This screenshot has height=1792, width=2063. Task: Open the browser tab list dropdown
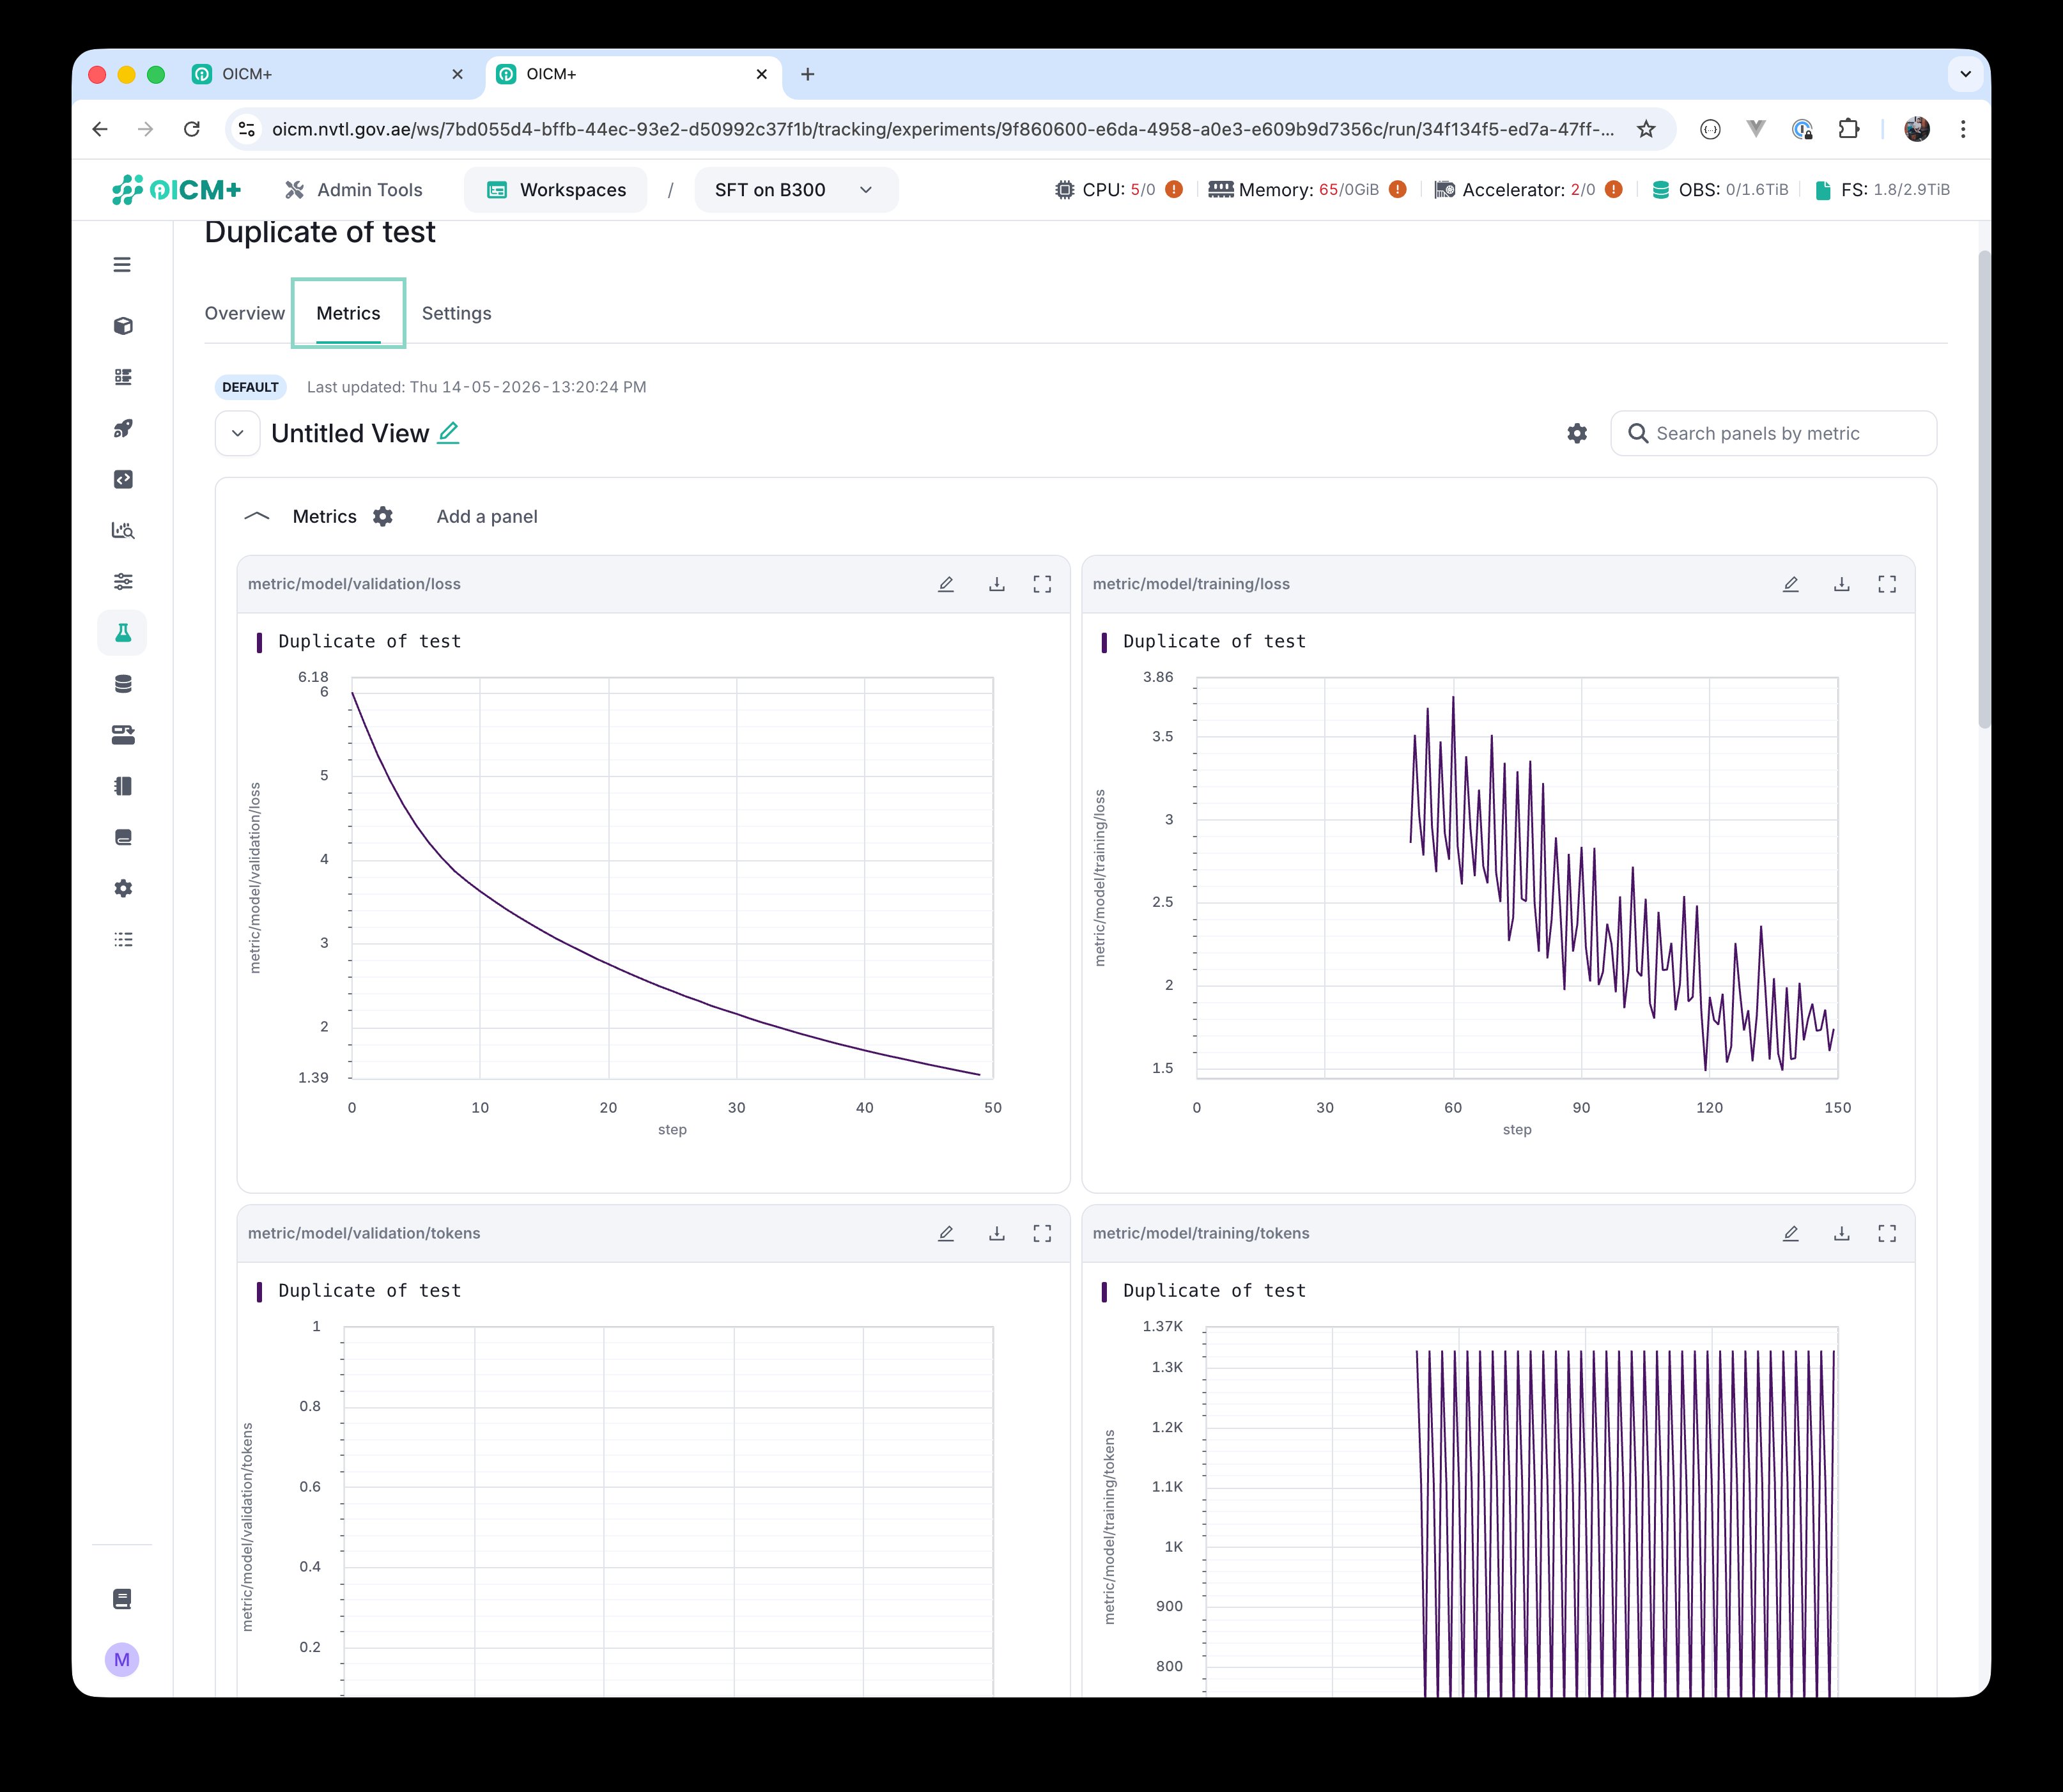click(x=1965, y=74)
